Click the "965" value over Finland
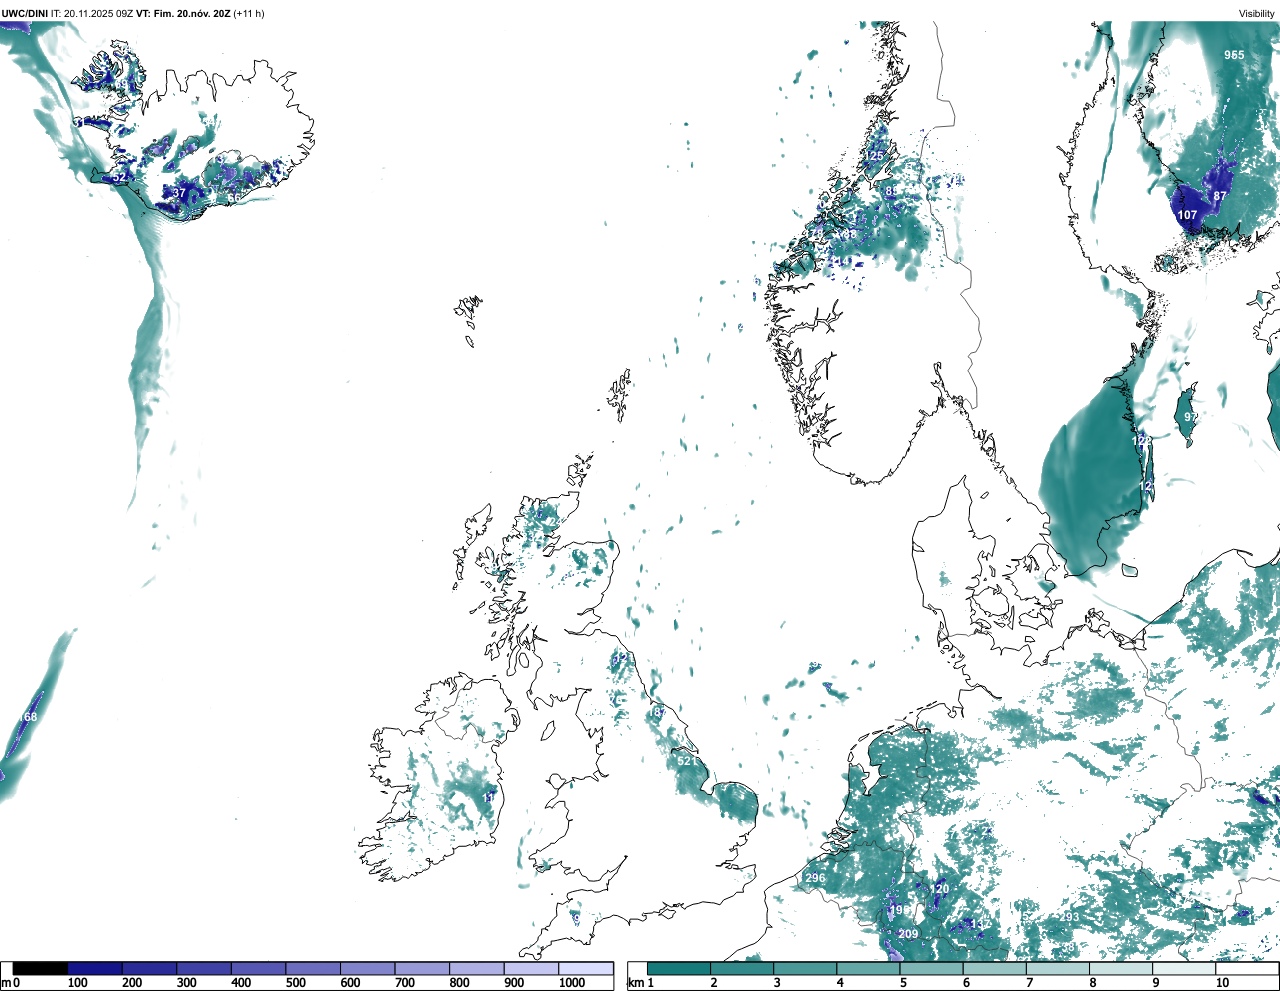Screen dimensions: 1280x991 pyautogui.click(x=1235, y=55)
